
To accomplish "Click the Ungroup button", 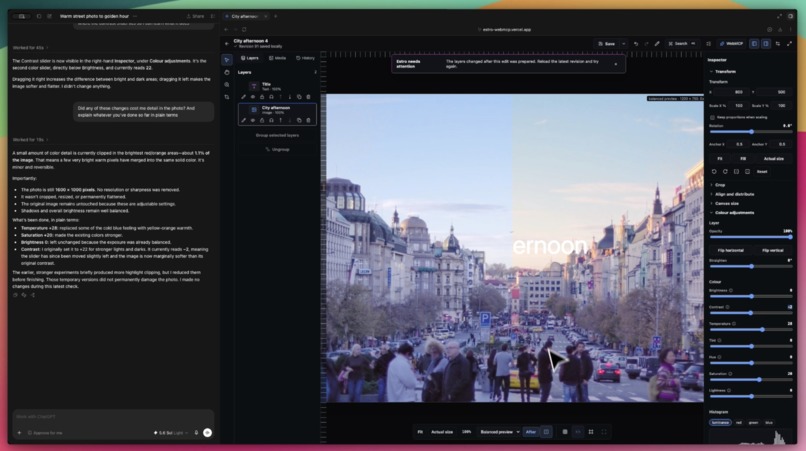I will 277,149.
